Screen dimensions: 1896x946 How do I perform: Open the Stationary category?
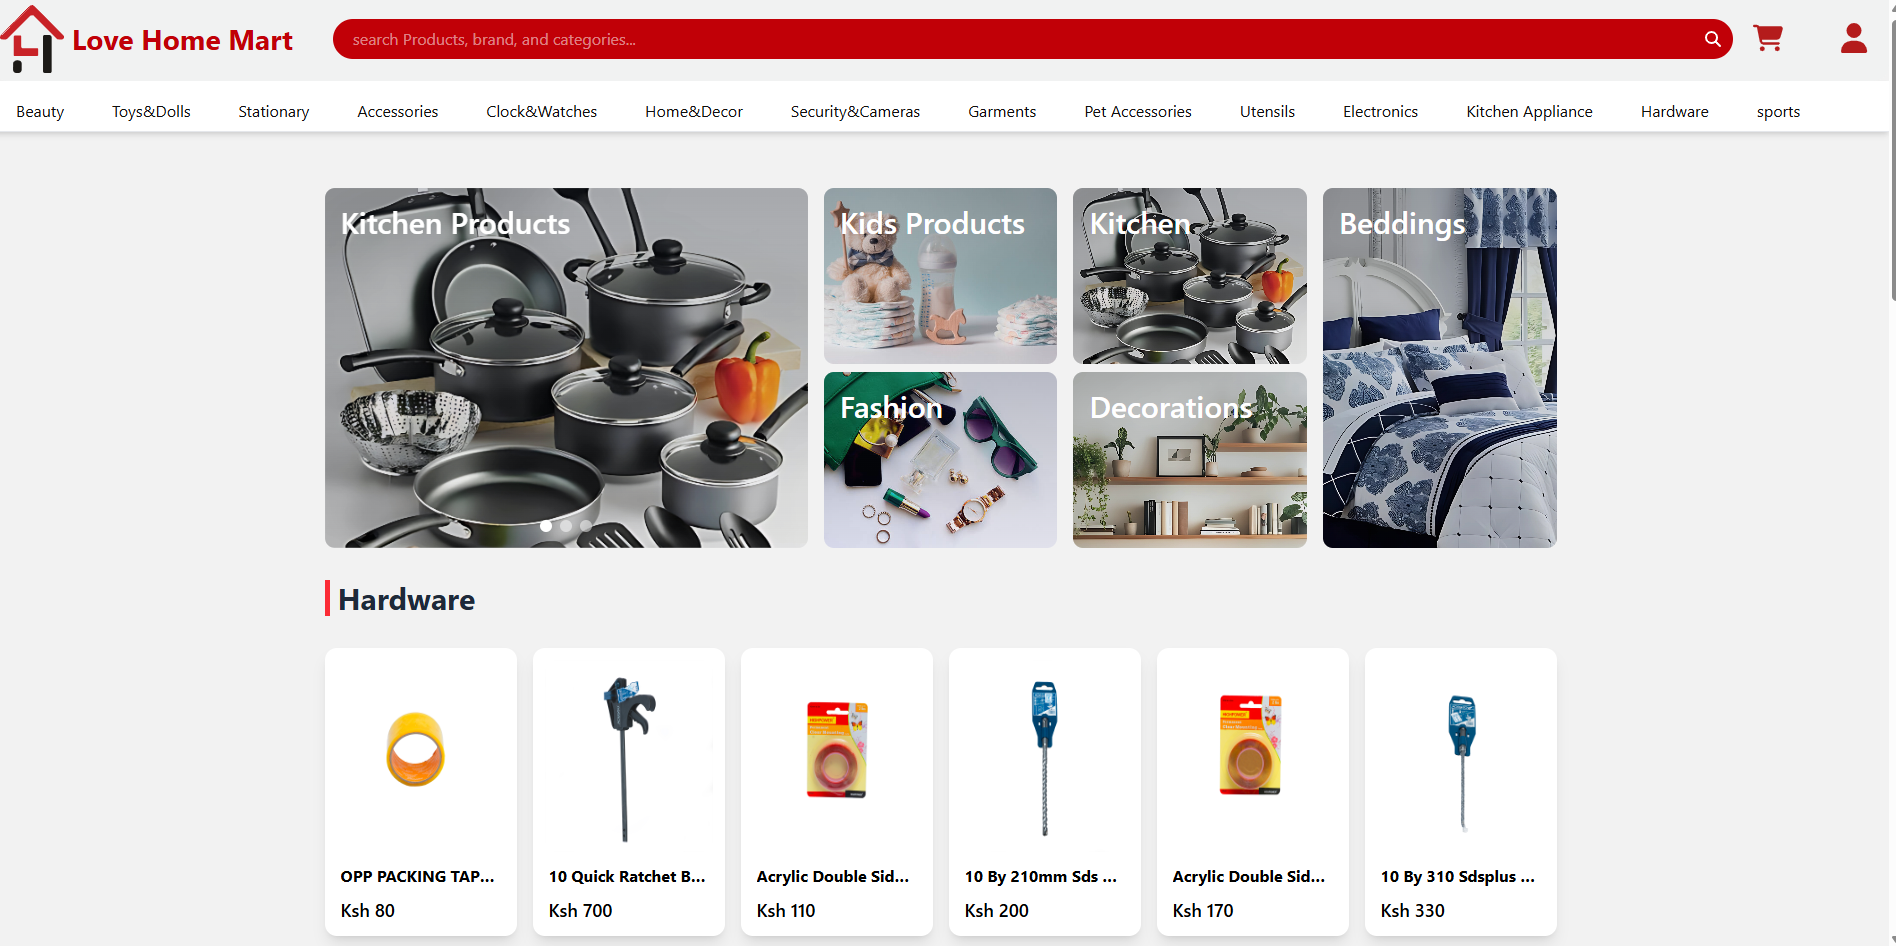point(274,112)
